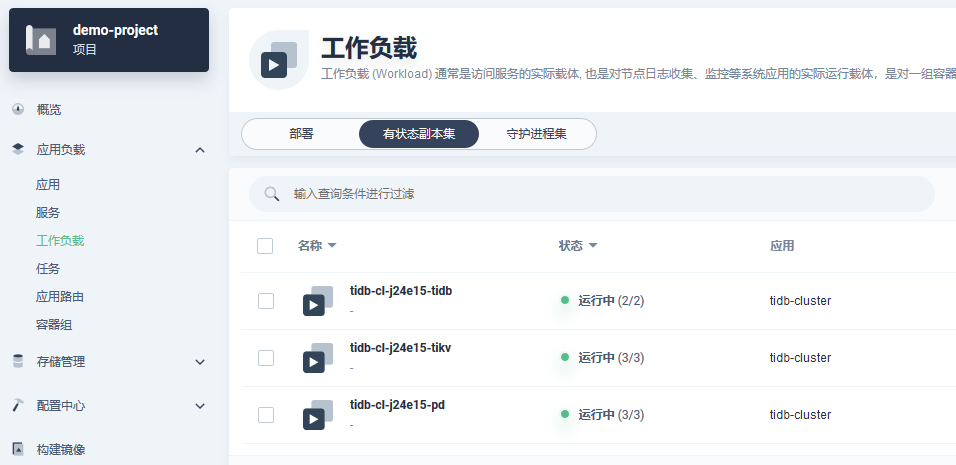Click the workload icon for tidb-cl-j24e15-tidb

click(318, 300)
